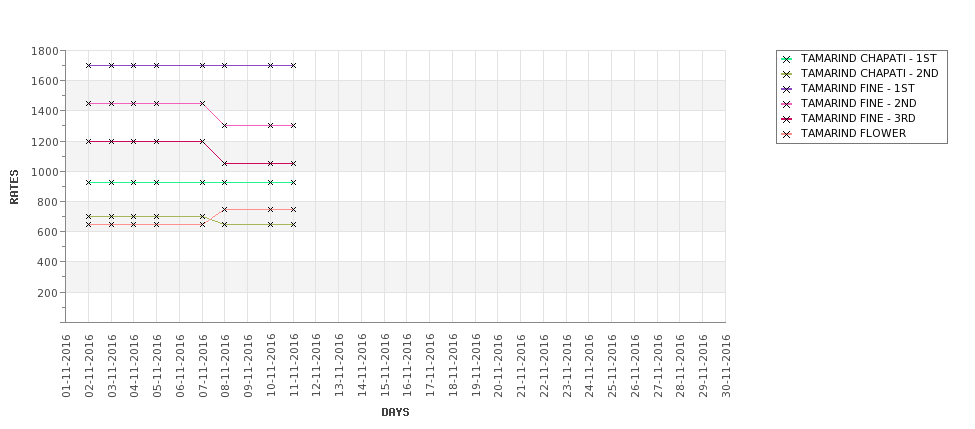Image resolution: width=975 pixels, height=429 pixels.
Task: Click the 01-11-2016 date axis label
Action: [66, 366]
